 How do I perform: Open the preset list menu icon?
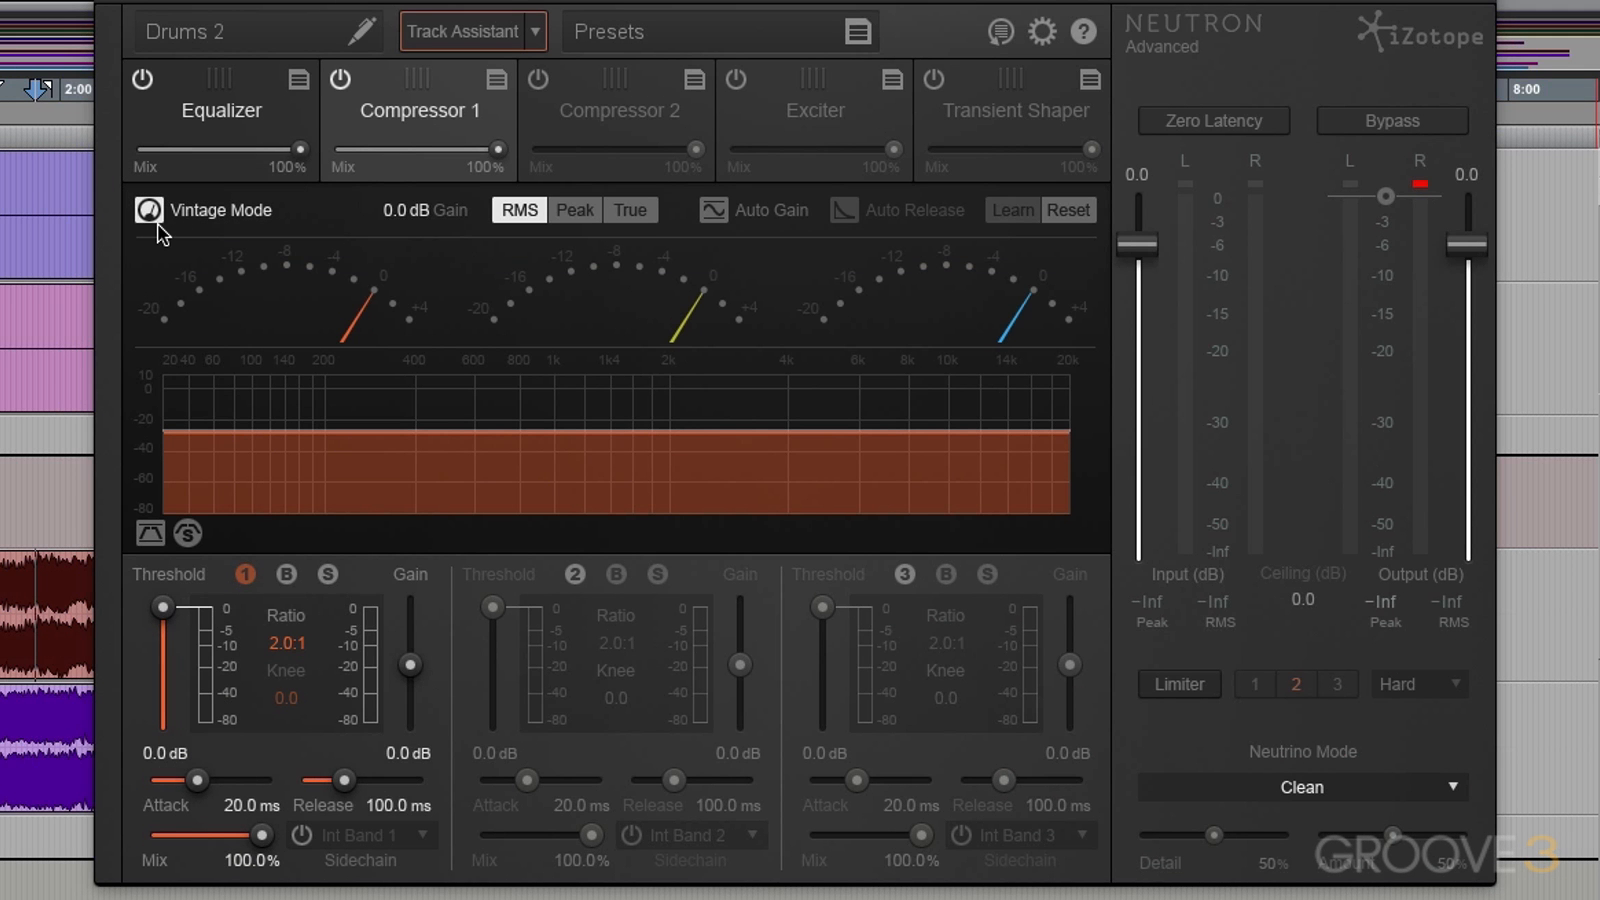pos(857,32)
